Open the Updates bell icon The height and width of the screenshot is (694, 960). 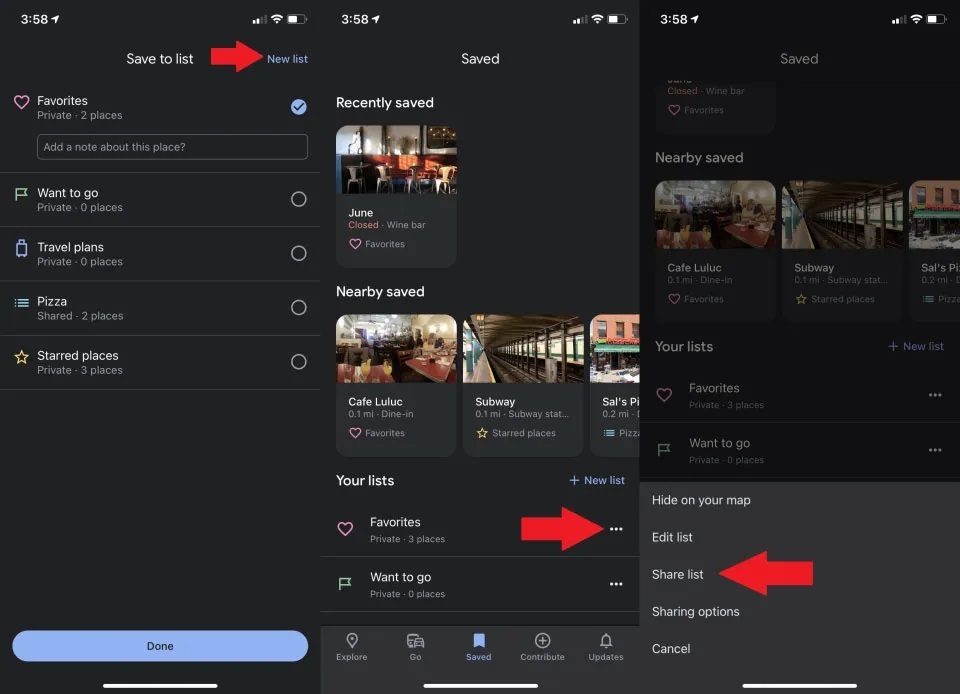coord(605,642)
